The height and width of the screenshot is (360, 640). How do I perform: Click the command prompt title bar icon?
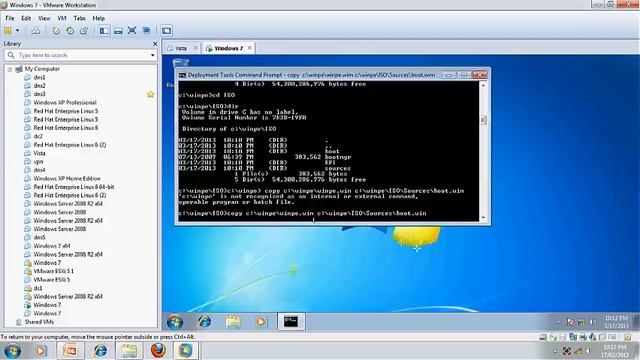point(182,75)
